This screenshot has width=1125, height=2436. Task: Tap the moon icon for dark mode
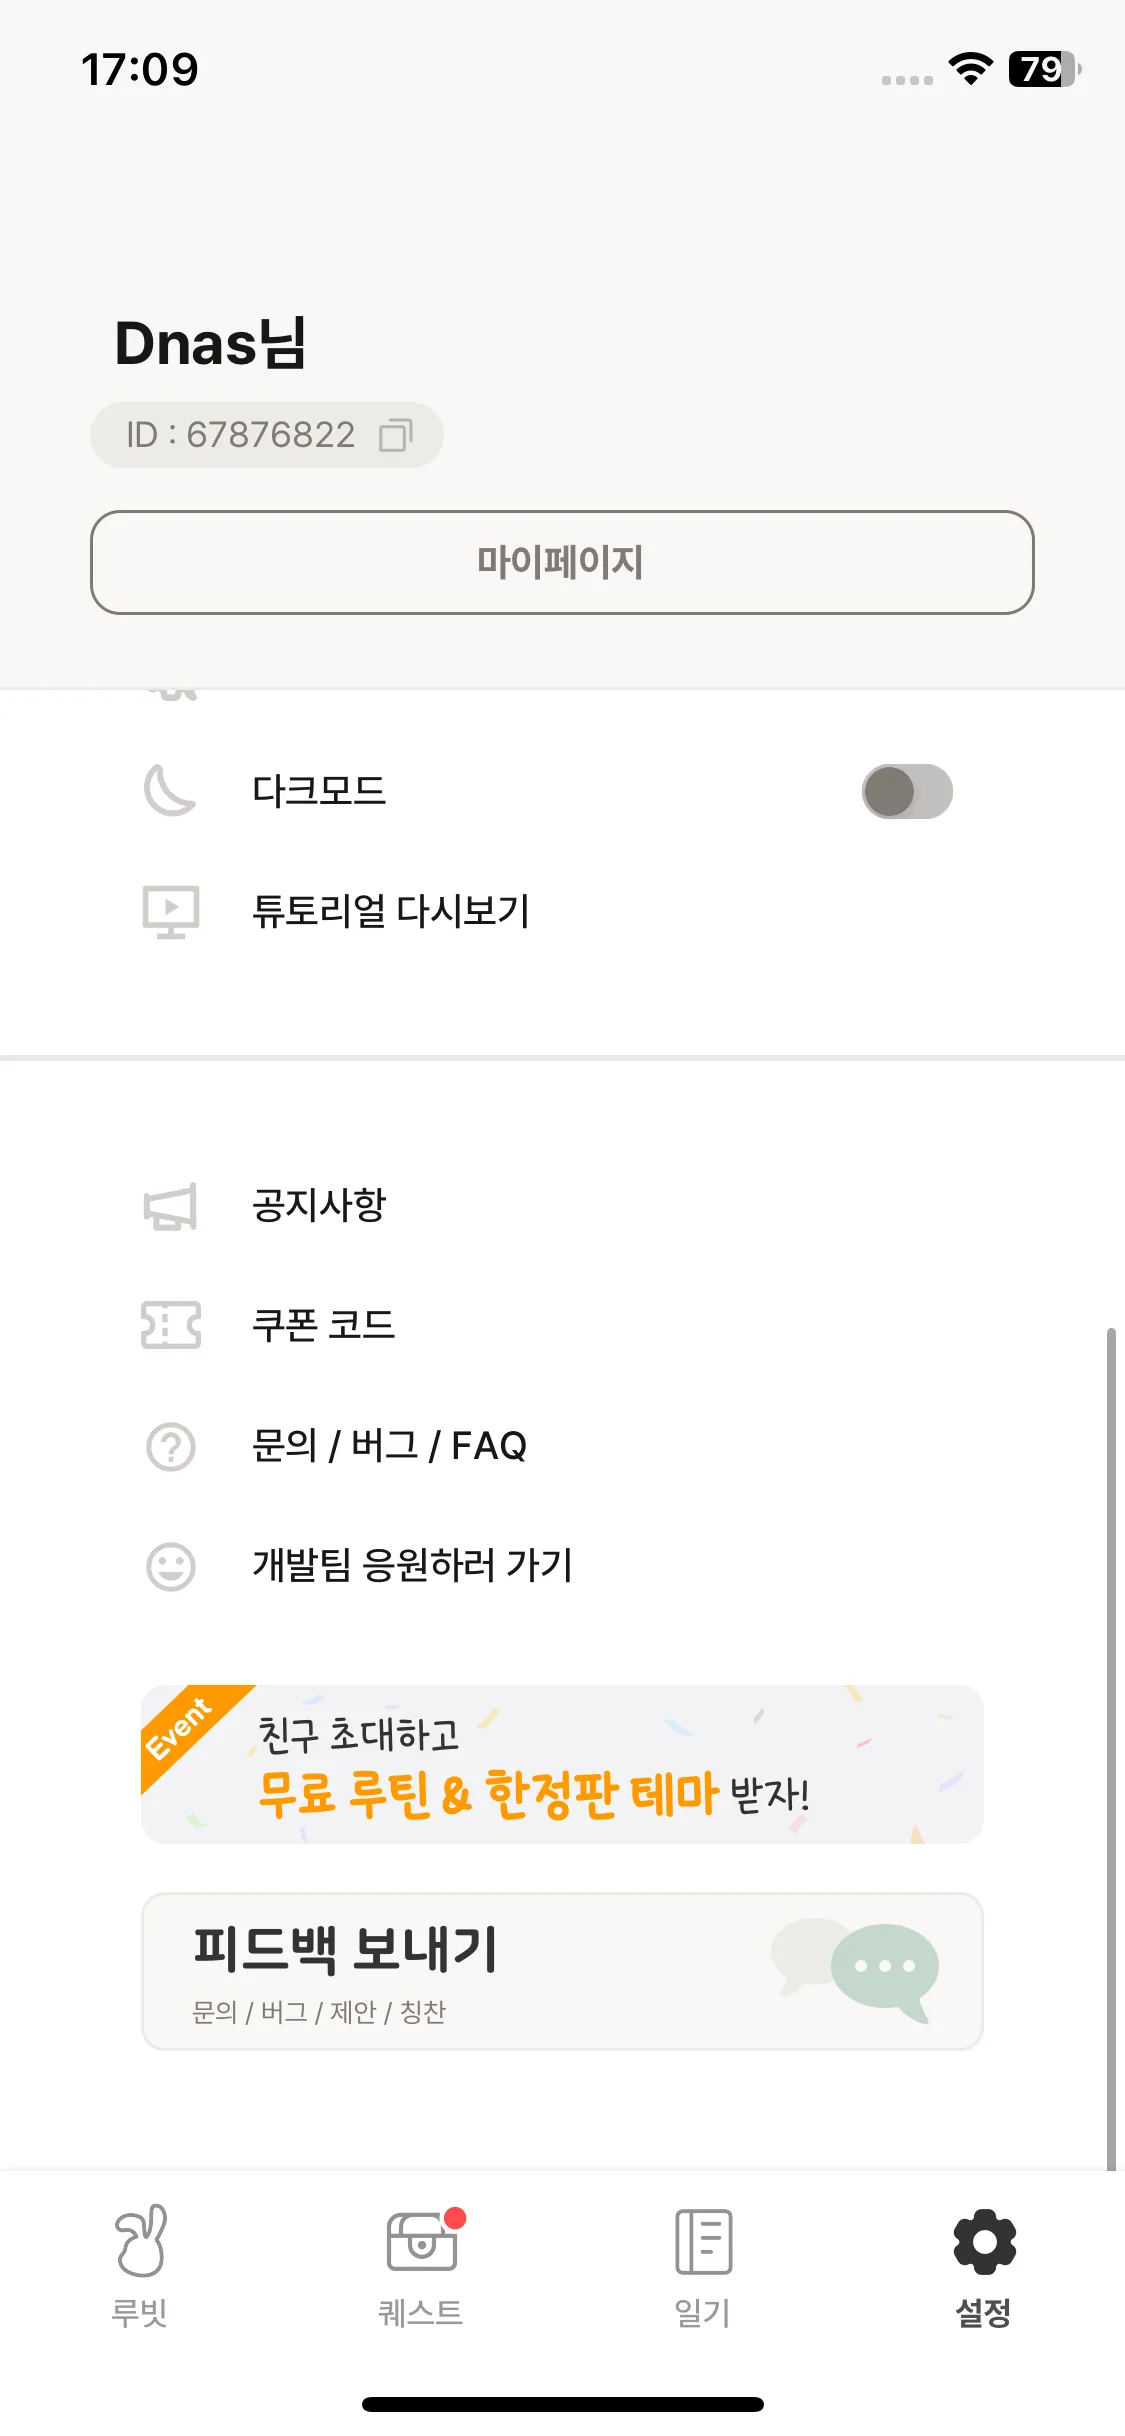[x=170, y=791]
